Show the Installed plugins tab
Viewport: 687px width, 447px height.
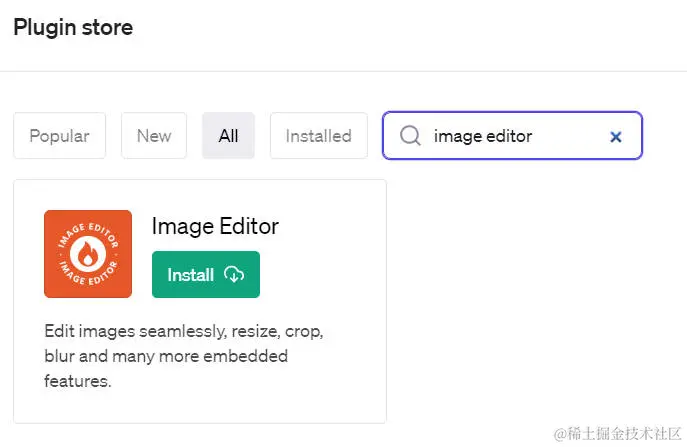[x=319, y=135]
